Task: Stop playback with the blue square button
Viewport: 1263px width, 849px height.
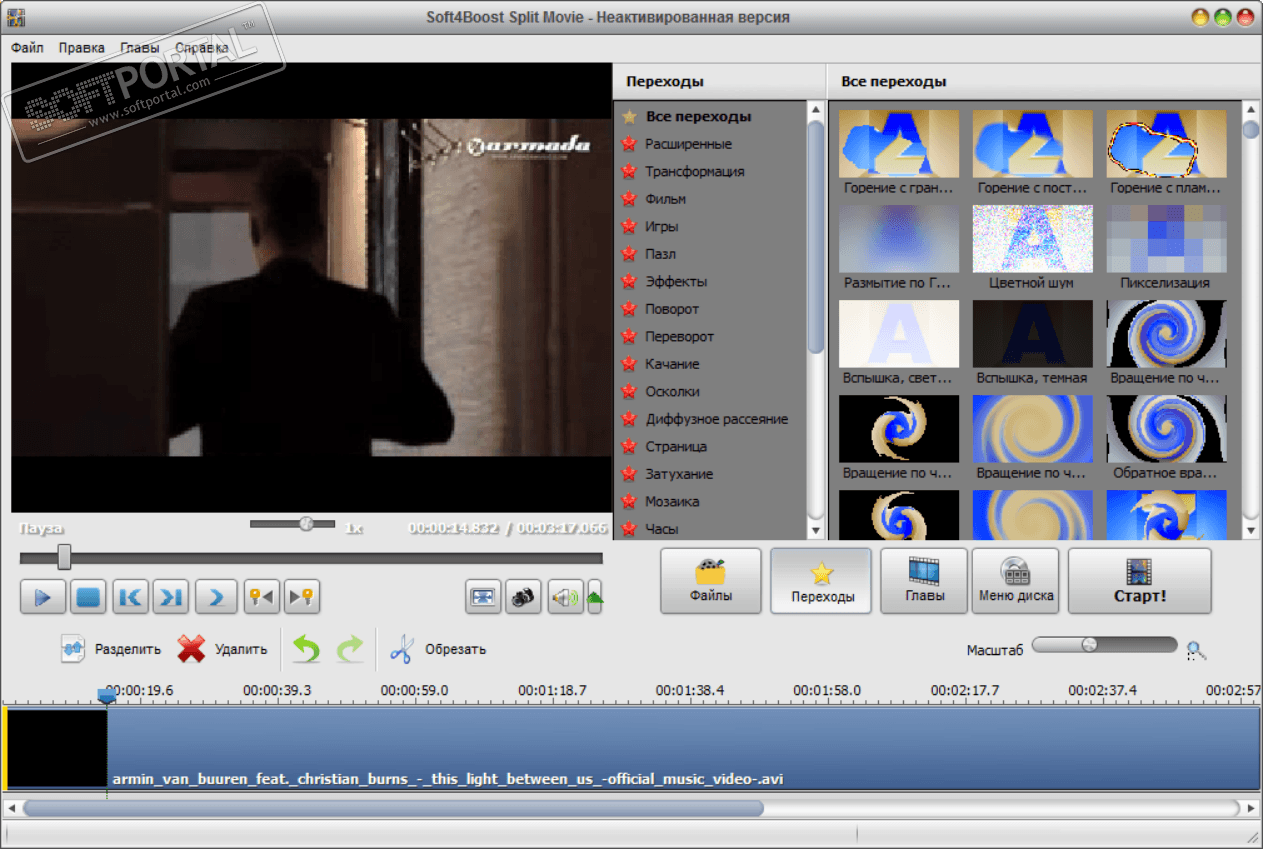Action: pos(89,597)
